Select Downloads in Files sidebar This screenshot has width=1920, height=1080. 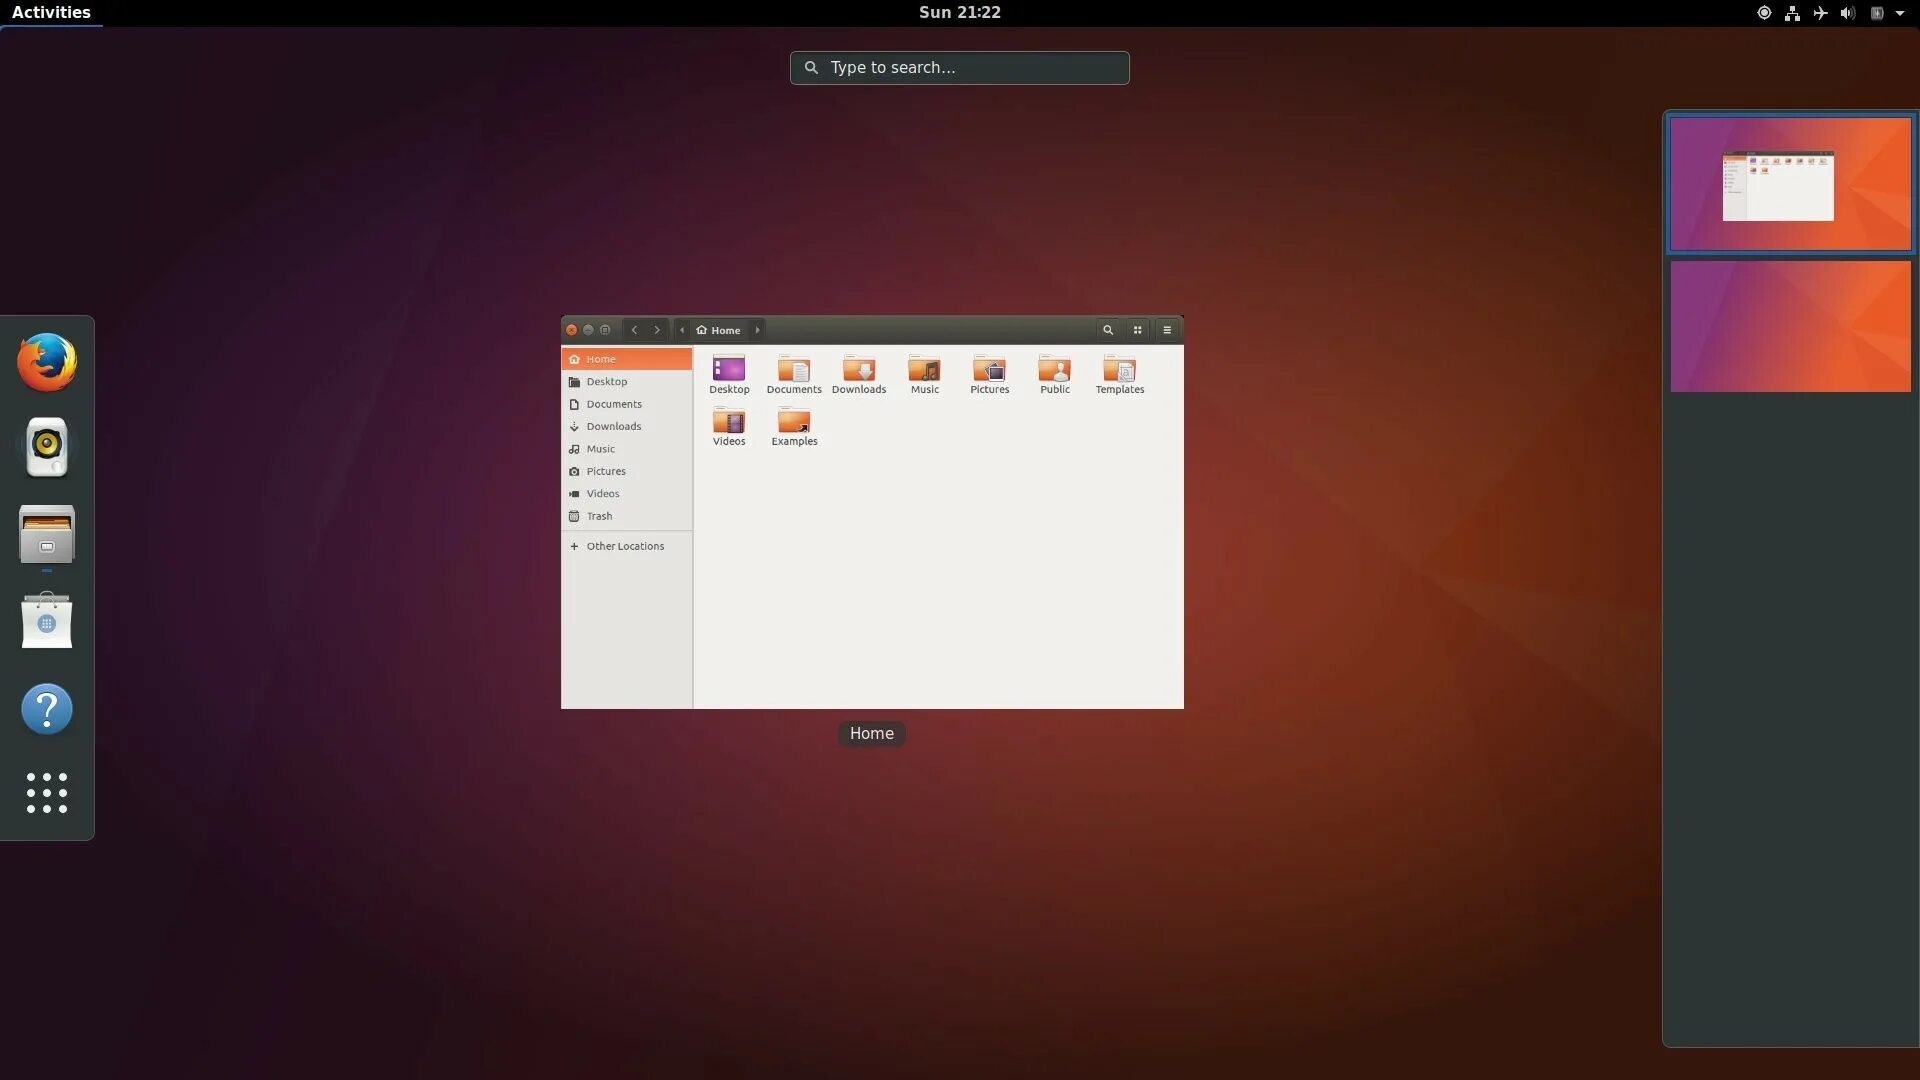[x=613, y=426]
